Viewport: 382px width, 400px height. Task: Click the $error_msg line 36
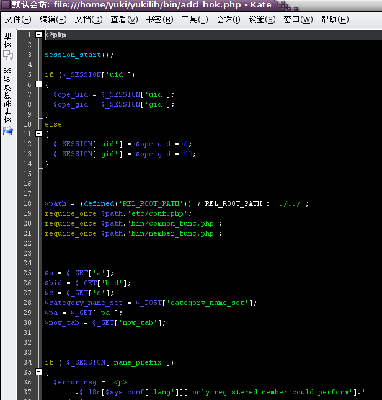90,382
